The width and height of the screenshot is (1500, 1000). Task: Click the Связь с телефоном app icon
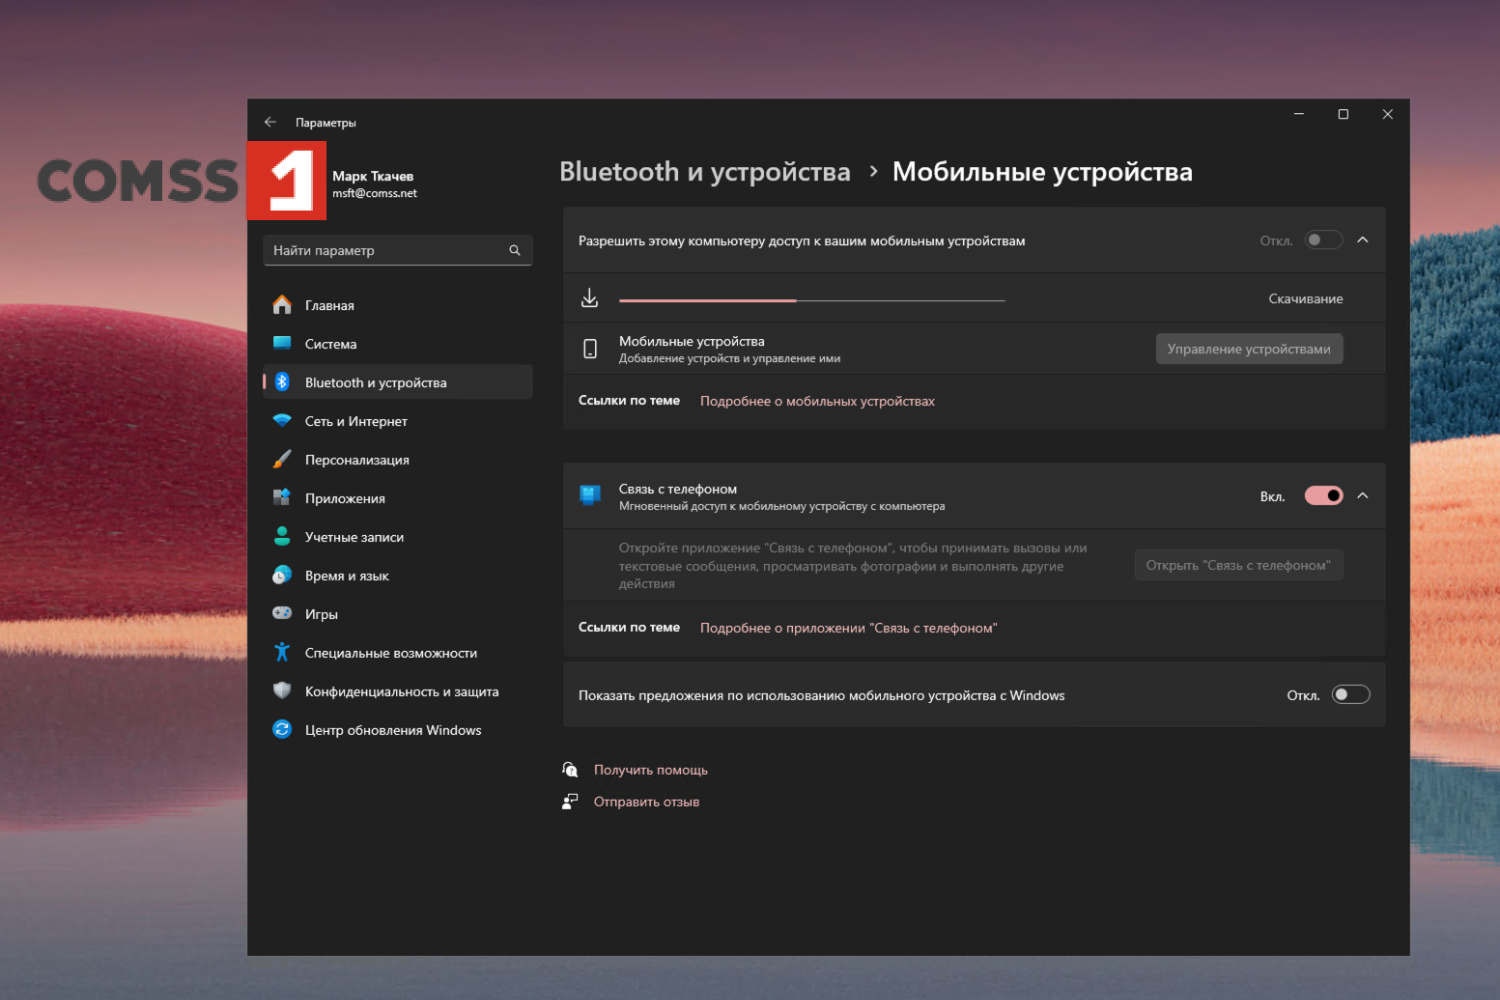[x=590, y=495]
